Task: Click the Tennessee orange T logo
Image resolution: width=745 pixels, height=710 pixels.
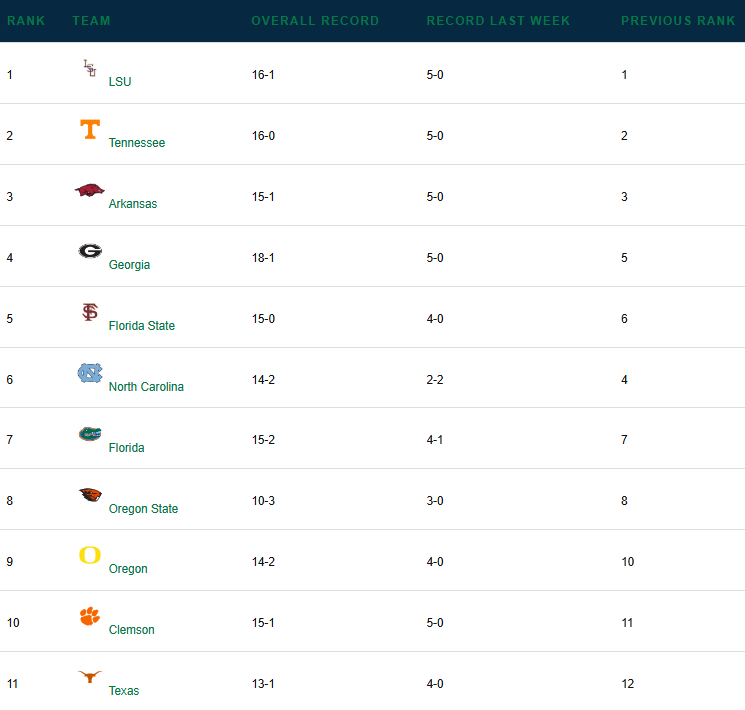Action: tap(90, 129)
